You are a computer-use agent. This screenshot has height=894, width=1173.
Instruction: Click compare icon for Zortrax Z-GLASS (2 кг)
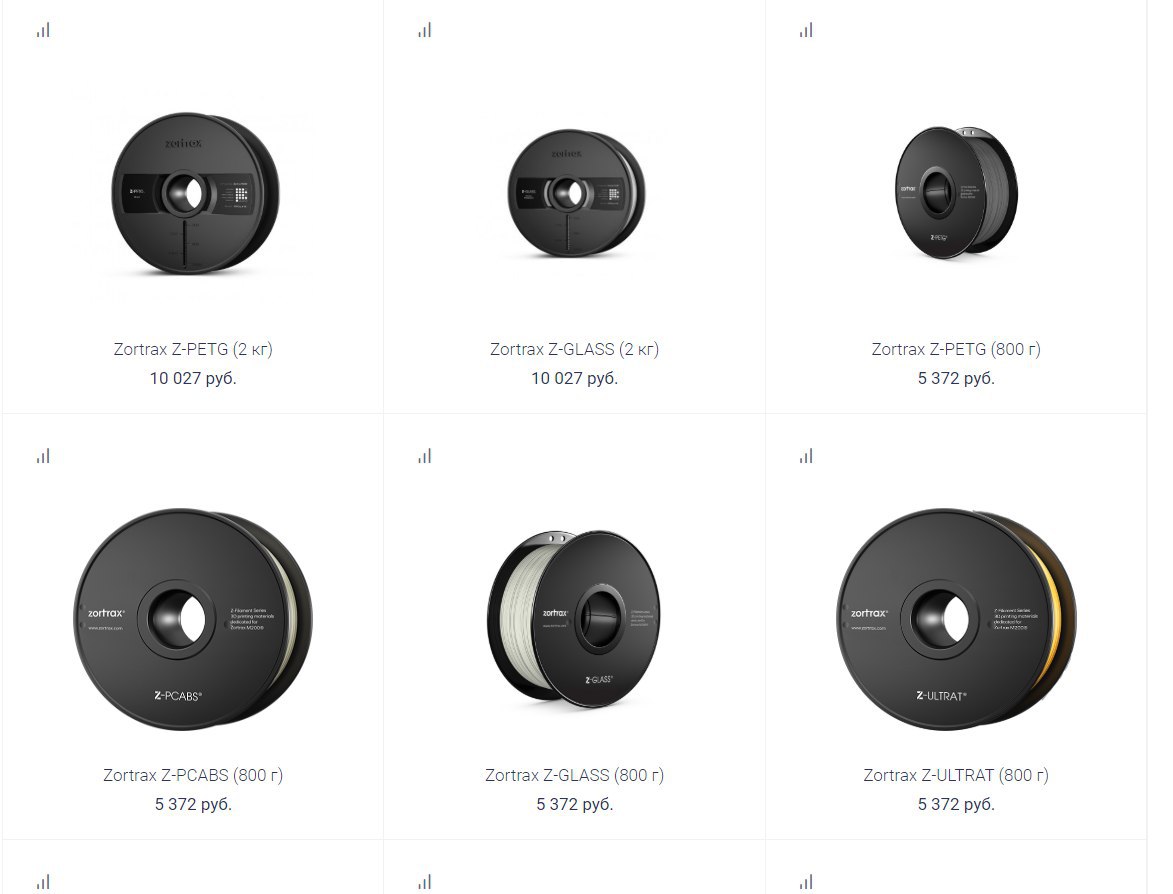point(425,30)
